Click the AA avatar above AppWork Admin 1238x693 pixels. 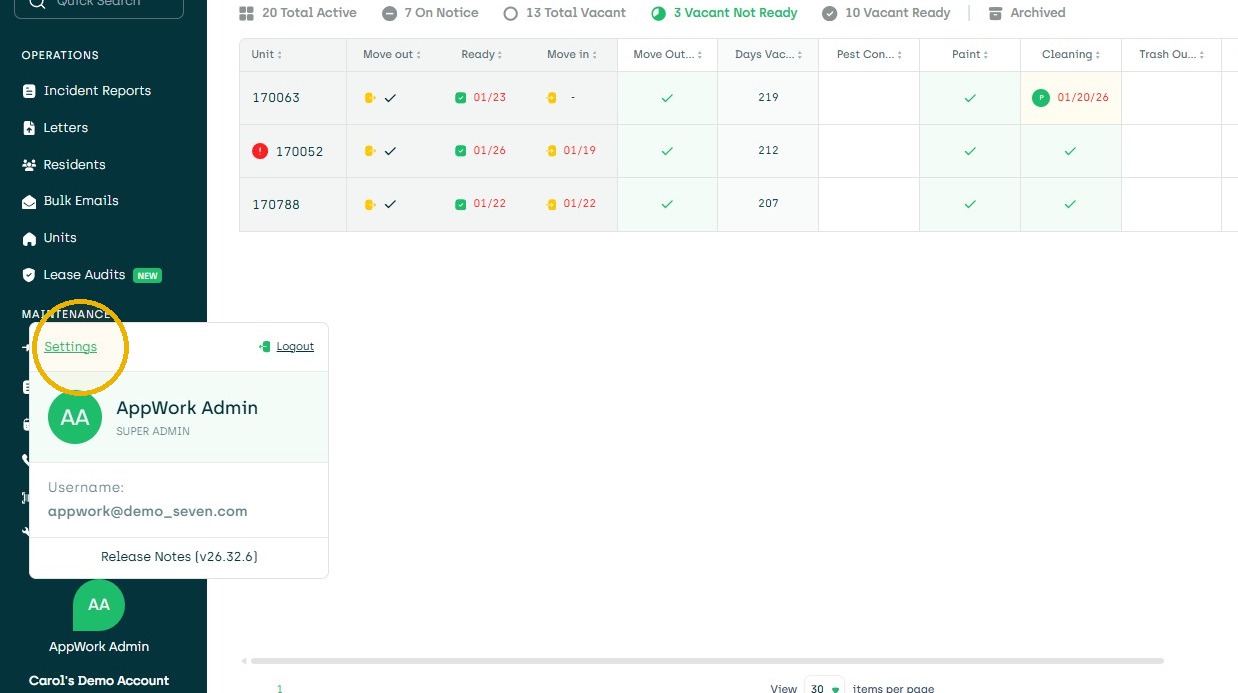tap(99, 605)
